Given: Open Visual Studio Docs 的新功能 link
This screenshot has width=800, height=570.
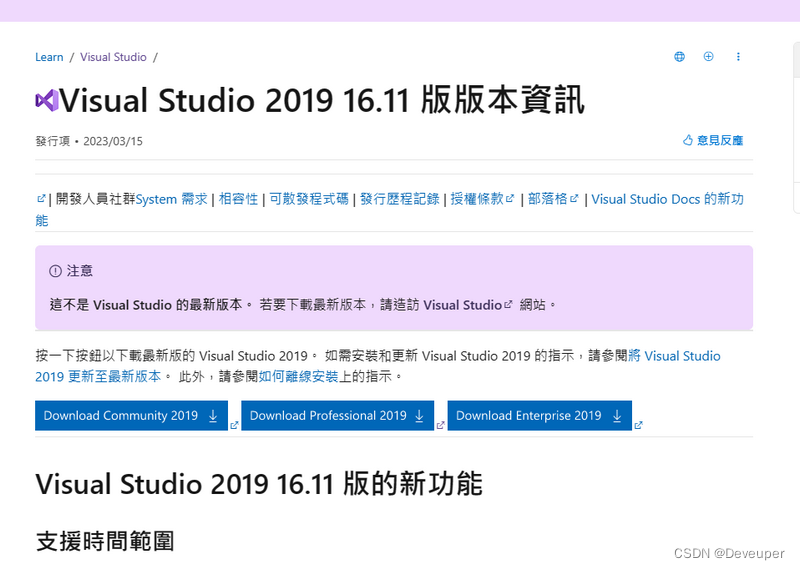Looking at the screenshot, I should coord(667,199).
